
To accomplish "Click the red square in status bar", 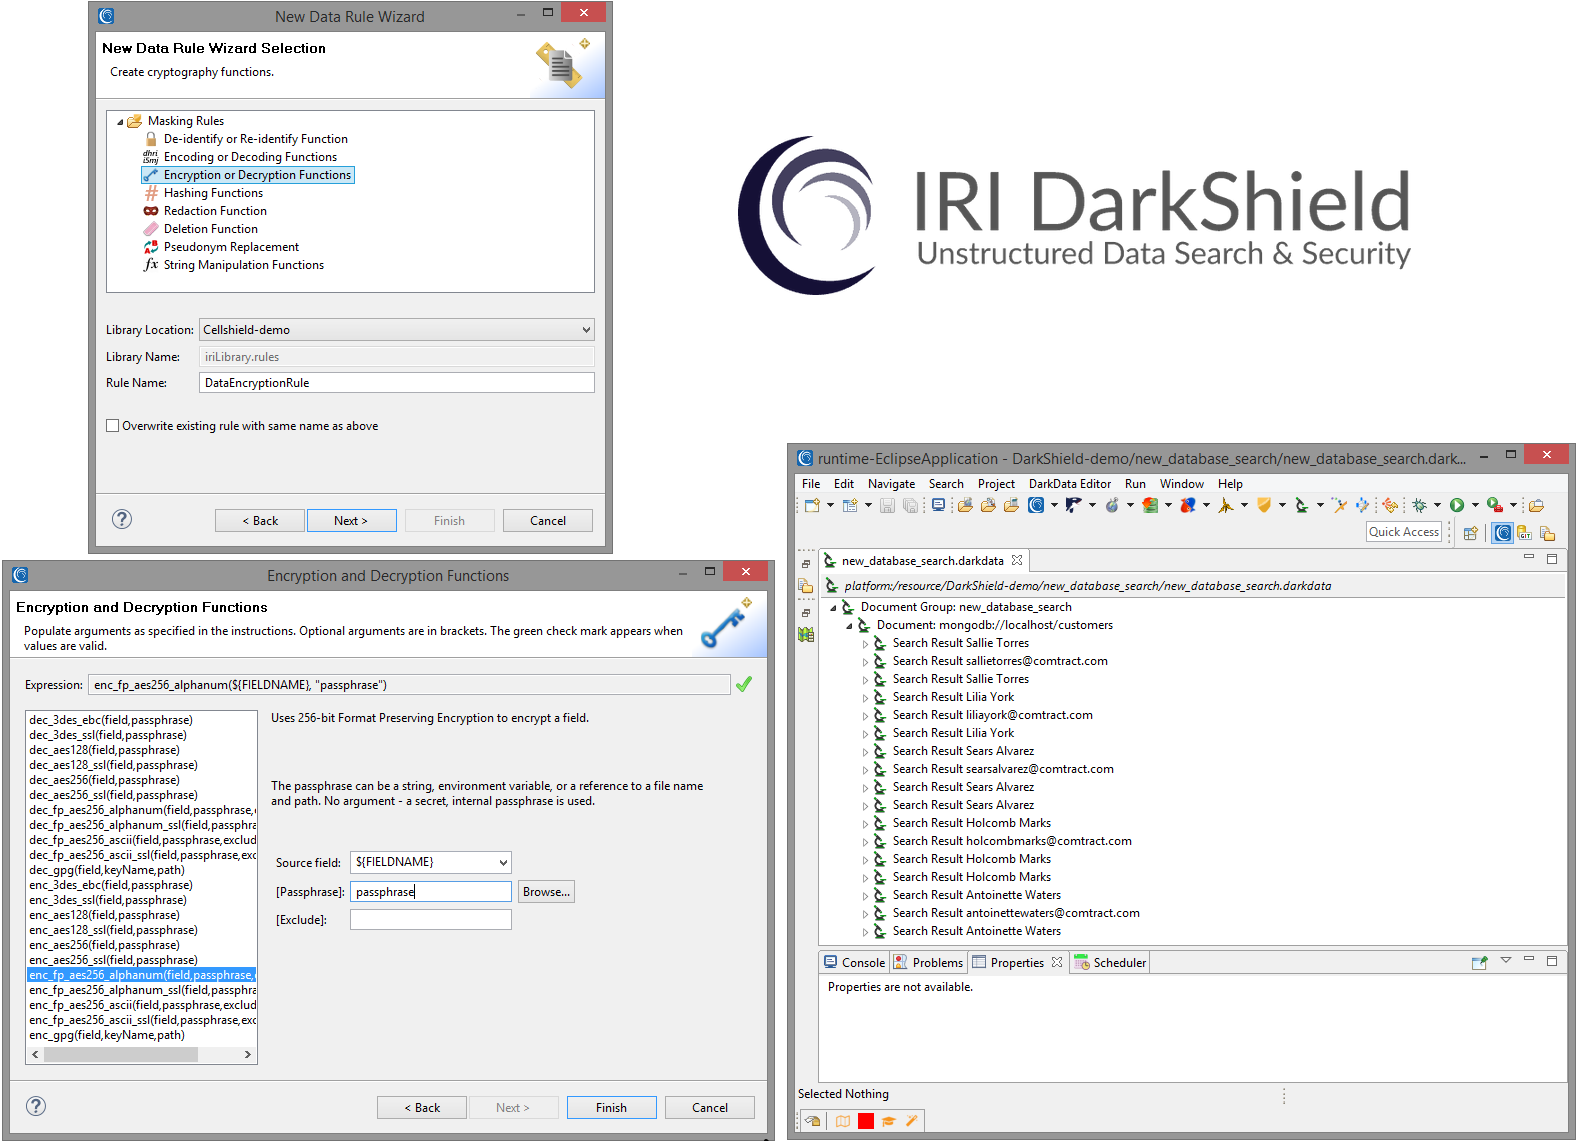I will tap(866, 1121).
